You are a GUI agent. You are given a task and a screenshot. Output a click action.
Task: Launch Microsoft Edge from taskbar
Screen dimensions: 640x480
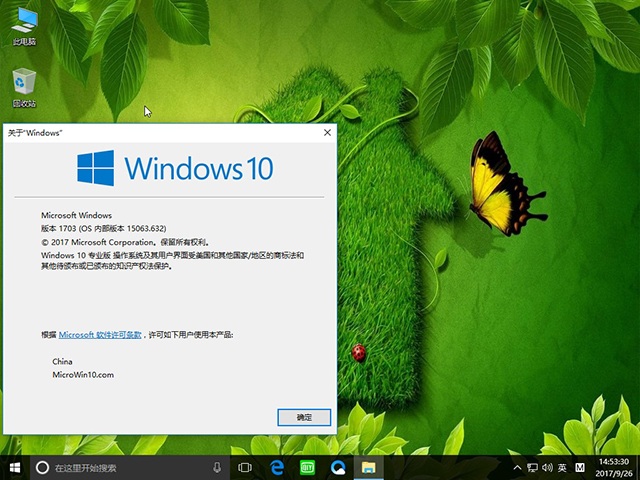coord(277,468)
